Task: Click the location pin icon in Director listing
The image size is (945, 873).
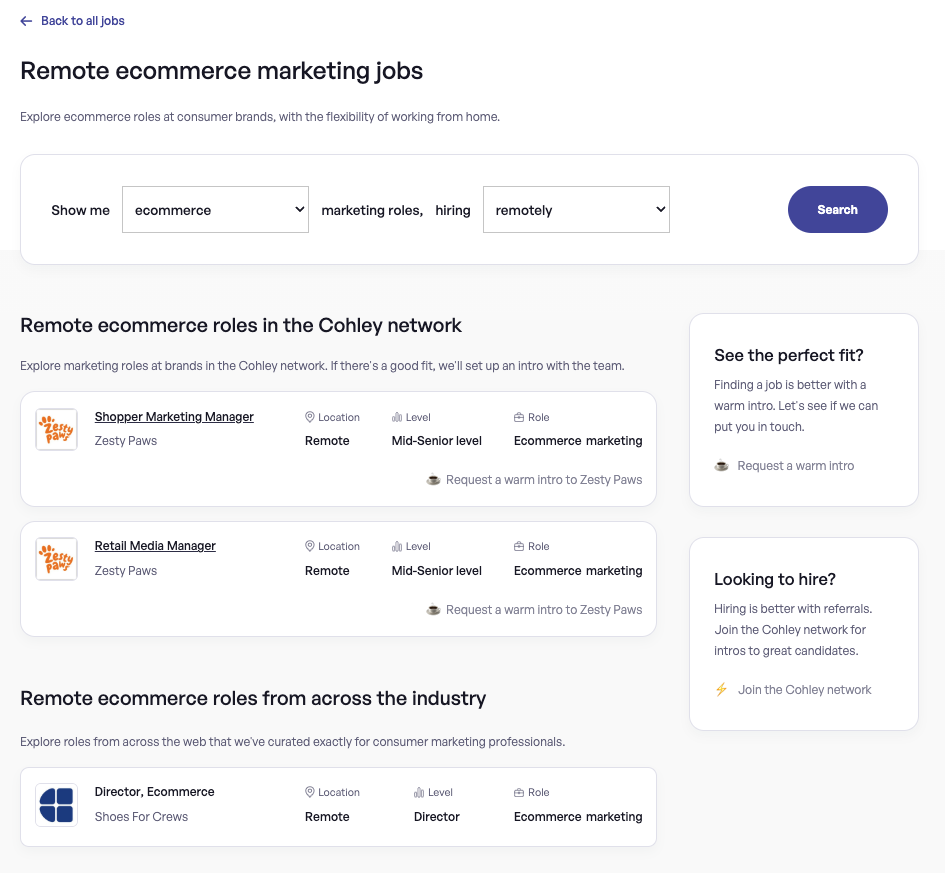Action: tap(310, 793)
